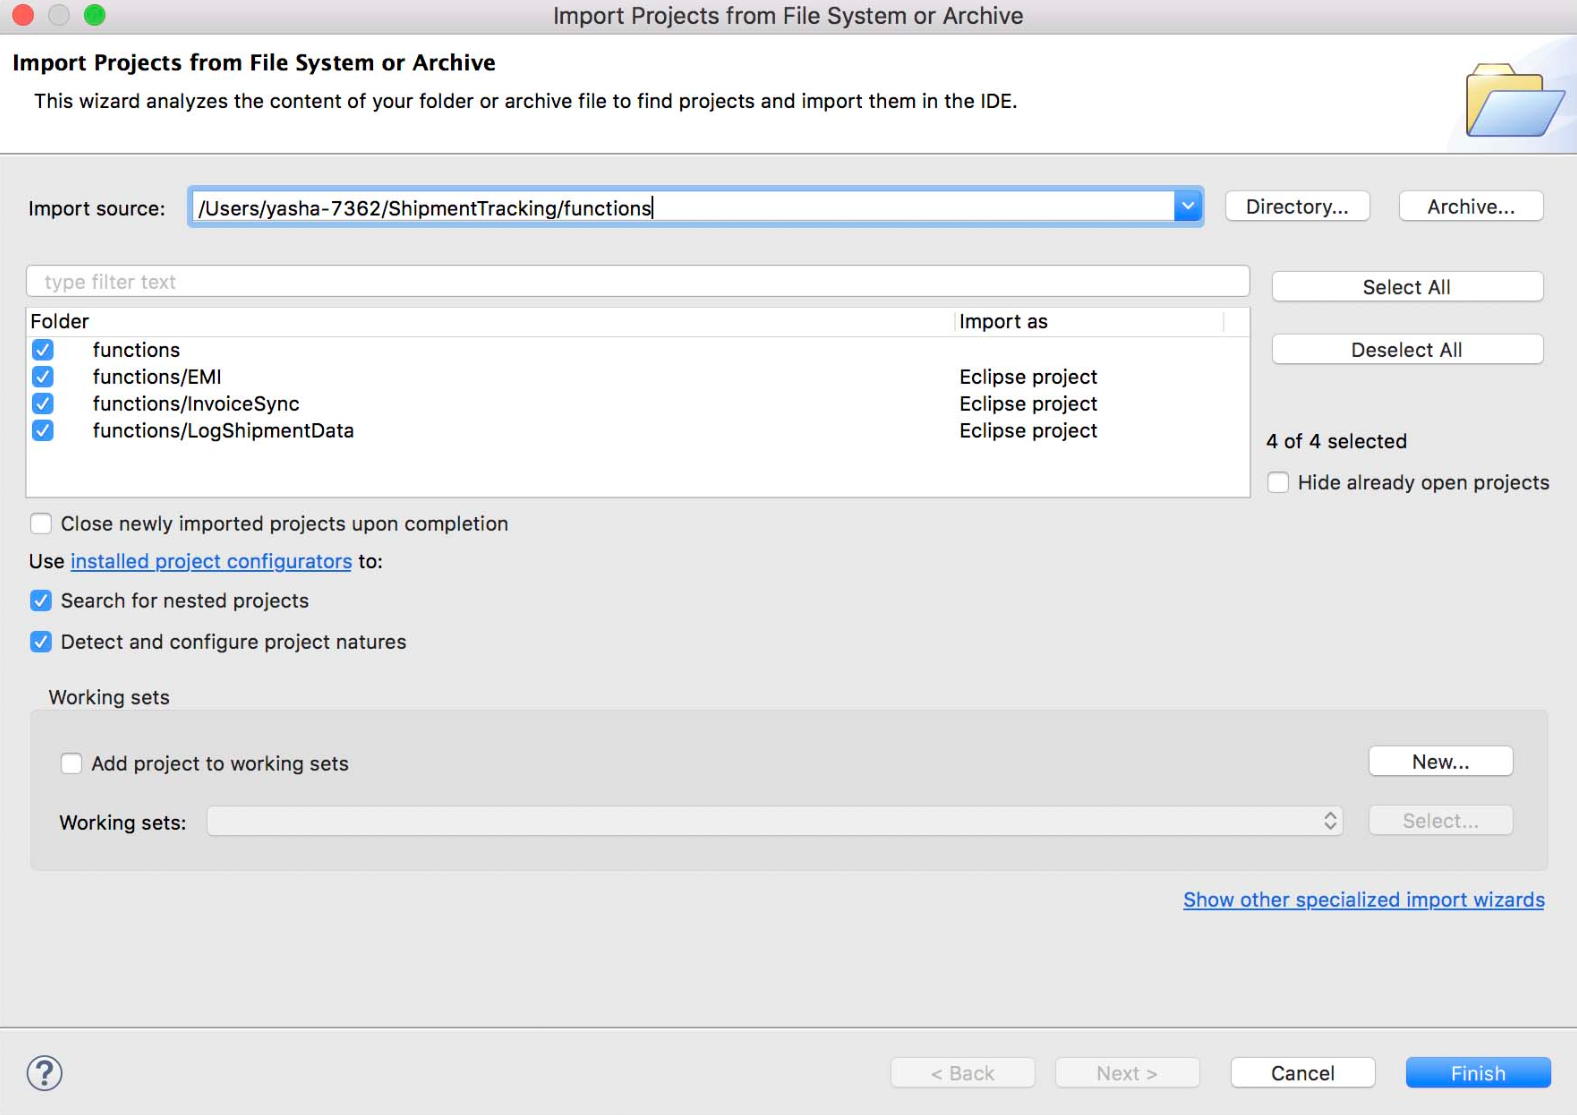The height and width of the screenshot is (1115, 1577).
Task: Close the dialog with red window button
Action: (x=23, y=15)
